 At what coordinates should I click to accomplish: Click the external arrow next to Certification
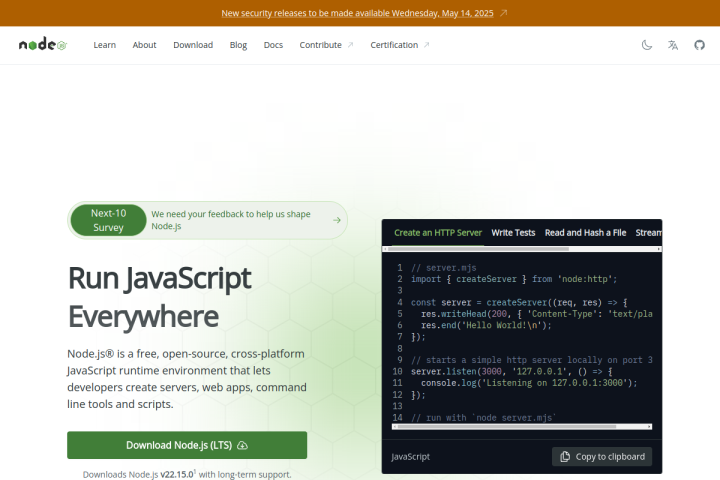coord(427,45)
